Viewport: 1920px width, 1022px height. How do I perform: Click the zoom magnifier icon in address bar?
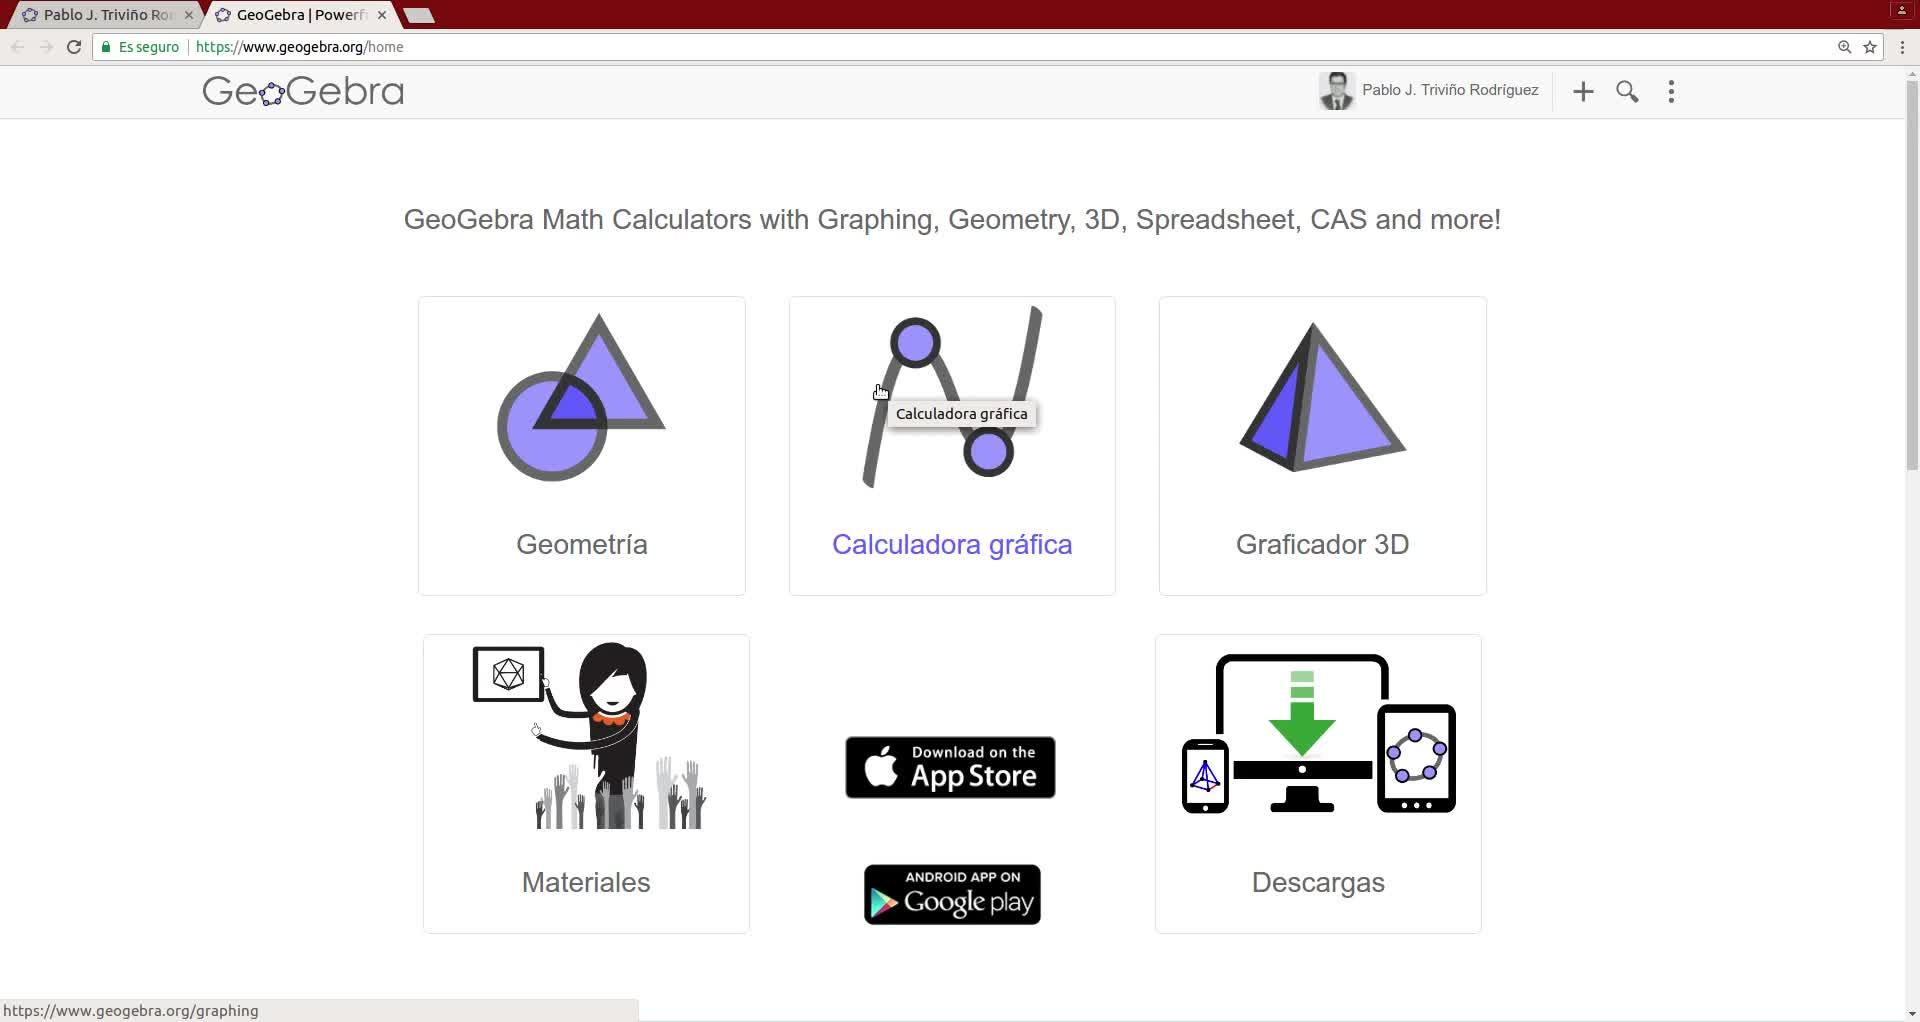coord(1845,47)
